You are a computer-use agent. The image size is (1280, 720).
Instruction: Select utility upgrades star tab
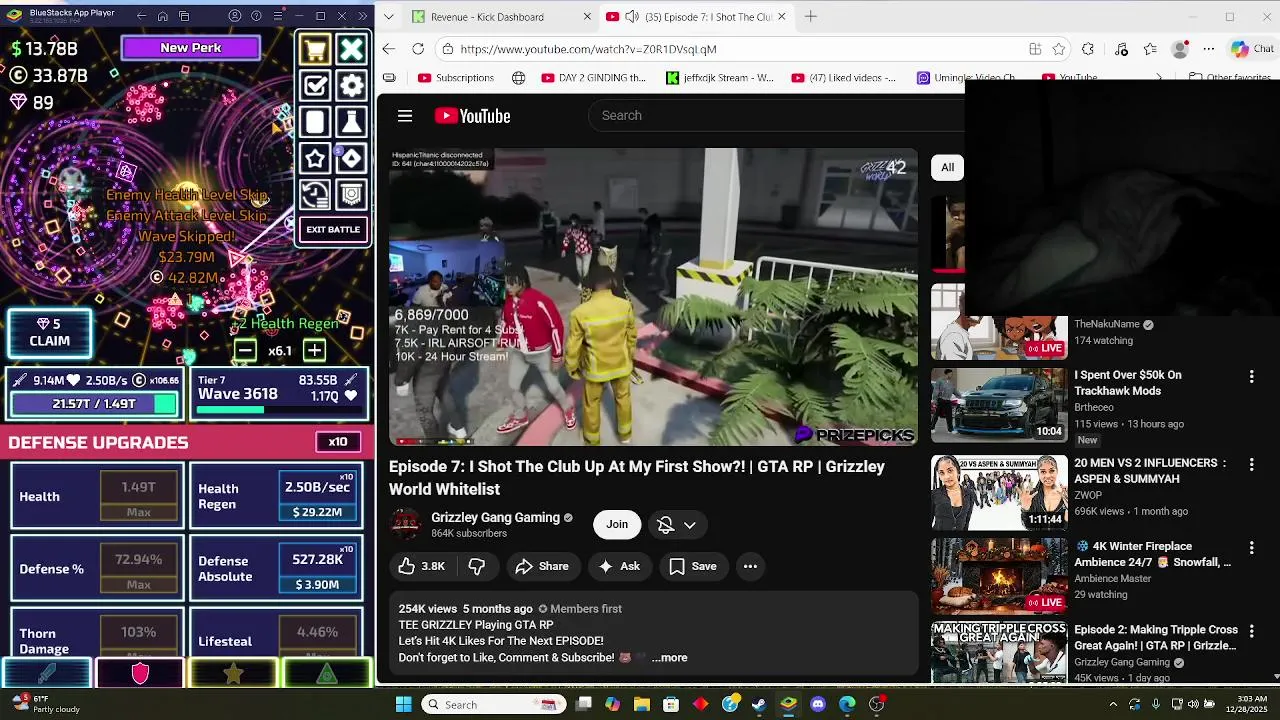coord(233,674)
